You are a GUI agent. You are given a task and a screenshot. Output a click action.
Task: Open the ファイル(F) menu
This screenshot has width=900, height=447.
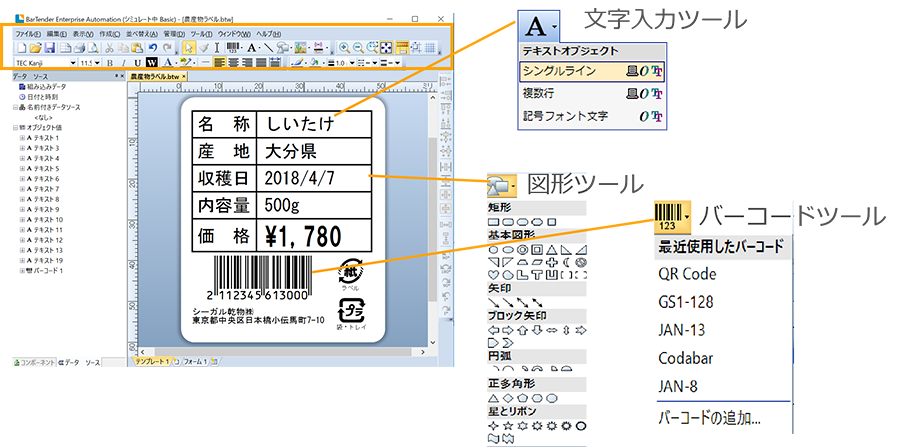29,34
